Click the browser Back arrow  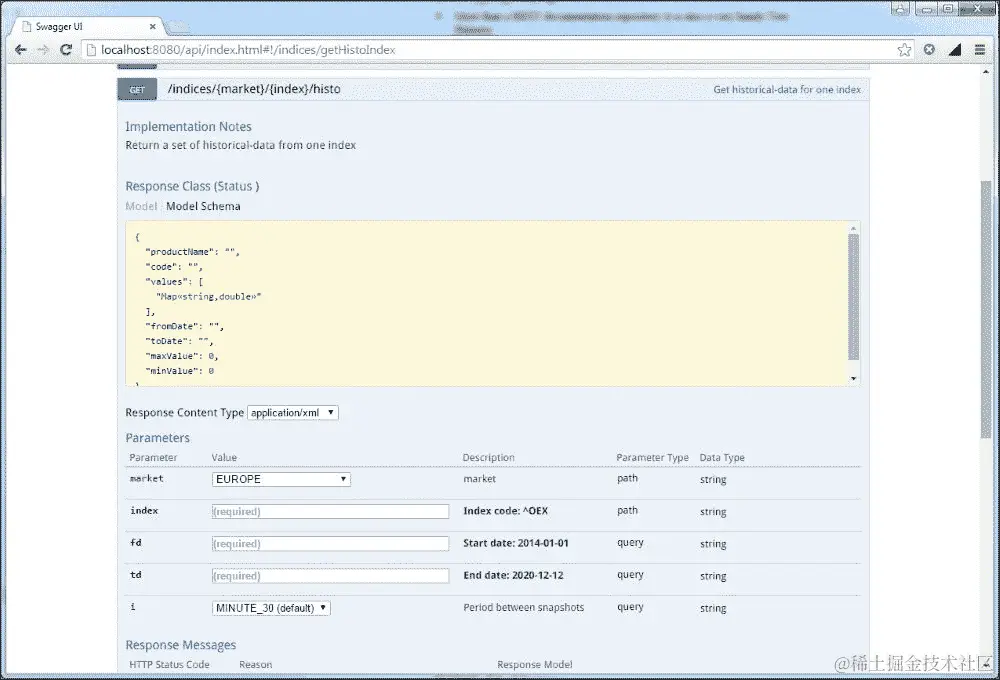pos(20,50)
